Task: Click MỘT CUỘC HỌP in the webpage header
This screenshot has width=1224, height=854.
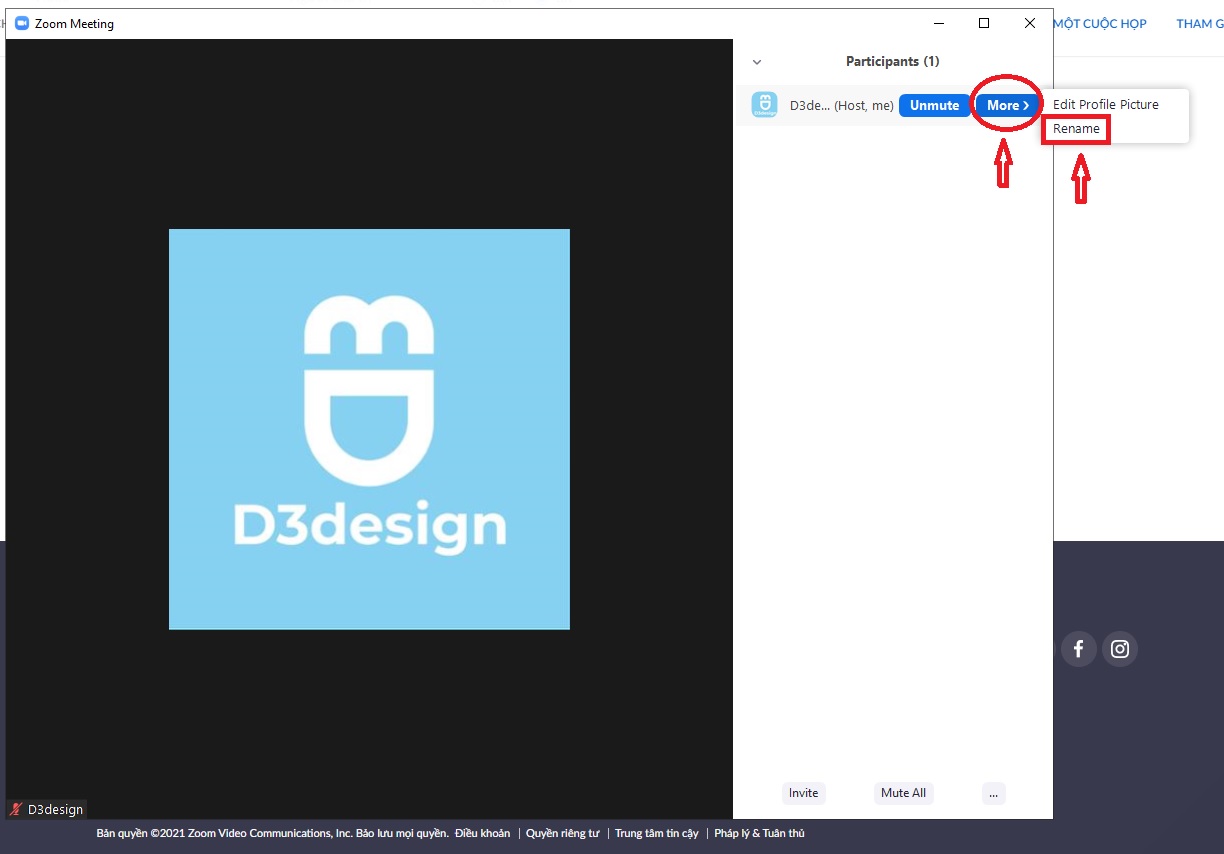Action: [x=1100, y=24]
